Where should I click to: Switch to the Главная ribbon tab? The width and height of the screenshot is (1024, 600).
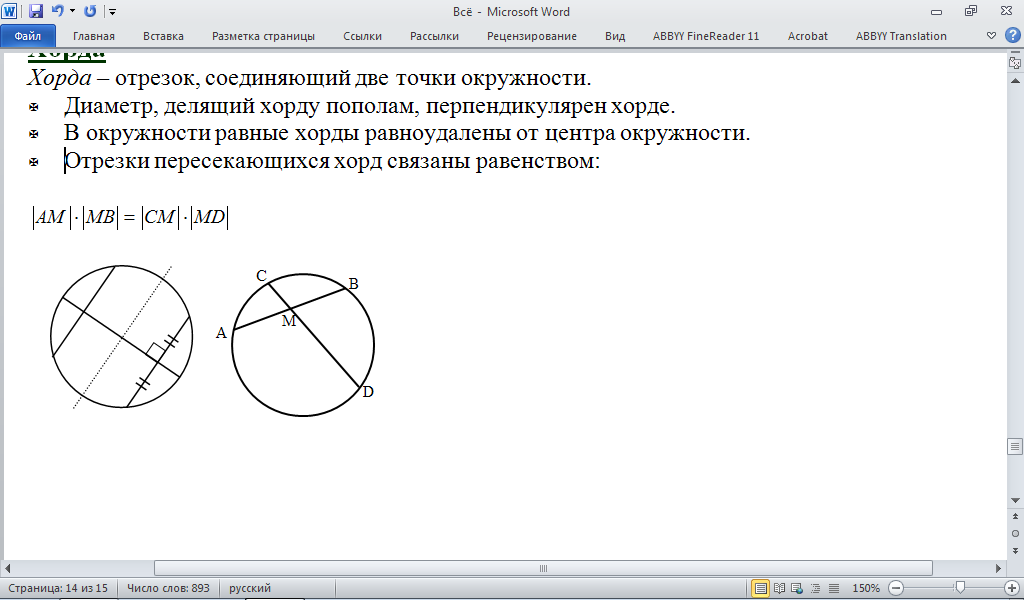(x=93, y=36)
